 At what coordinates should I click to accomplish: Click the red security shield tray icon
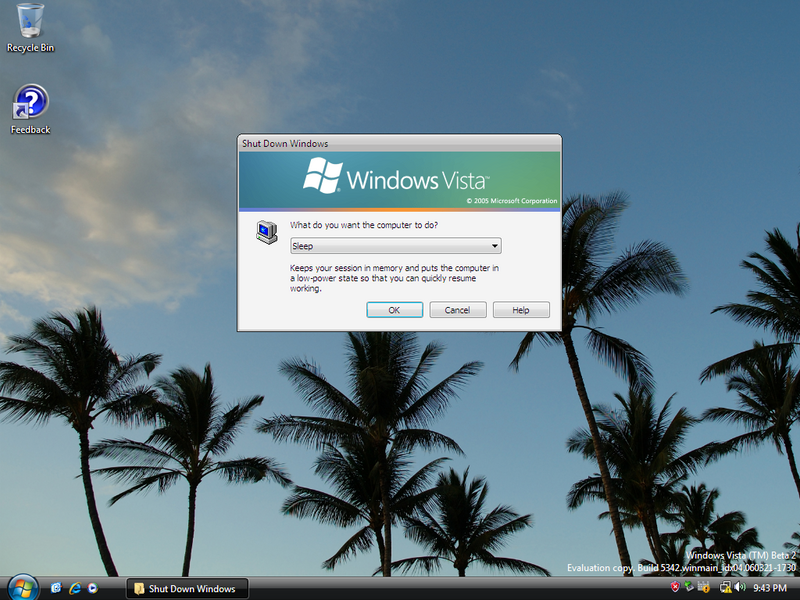pyautogui.click(x=675, y=587)
